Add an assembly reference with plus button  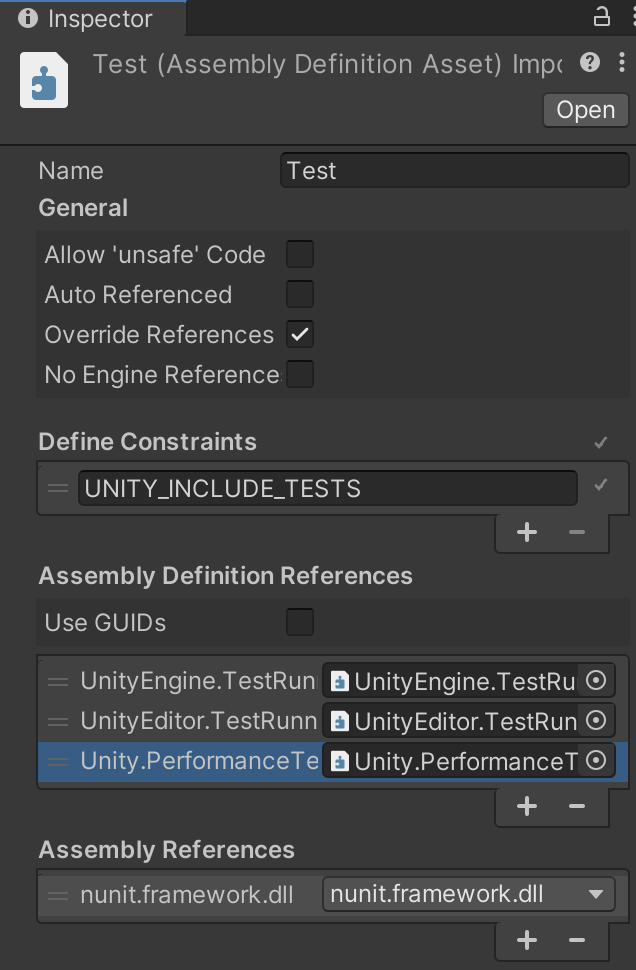[526, 939]
